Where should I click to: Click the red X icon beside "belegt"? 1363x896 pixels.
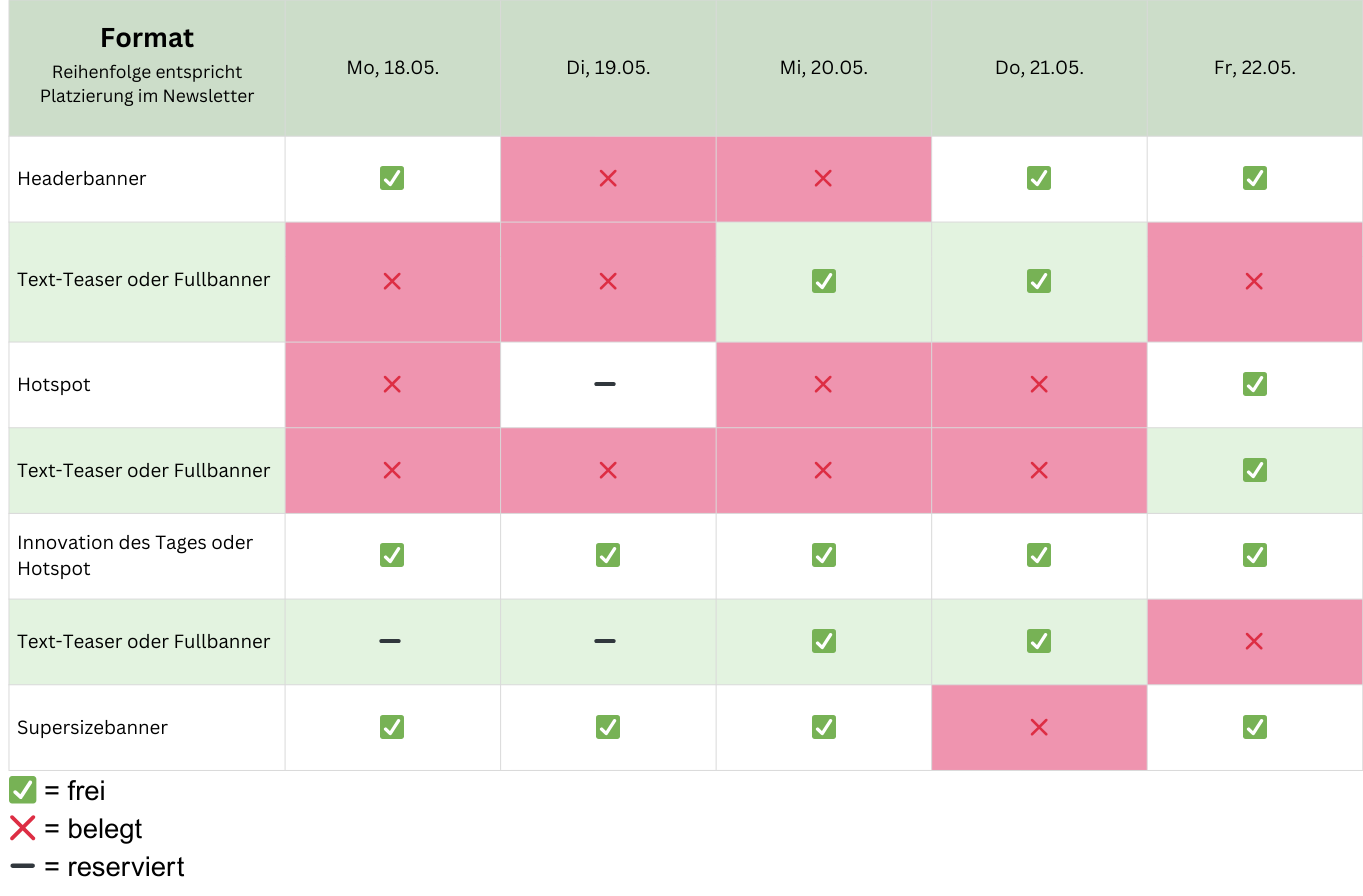click(22, 829)
